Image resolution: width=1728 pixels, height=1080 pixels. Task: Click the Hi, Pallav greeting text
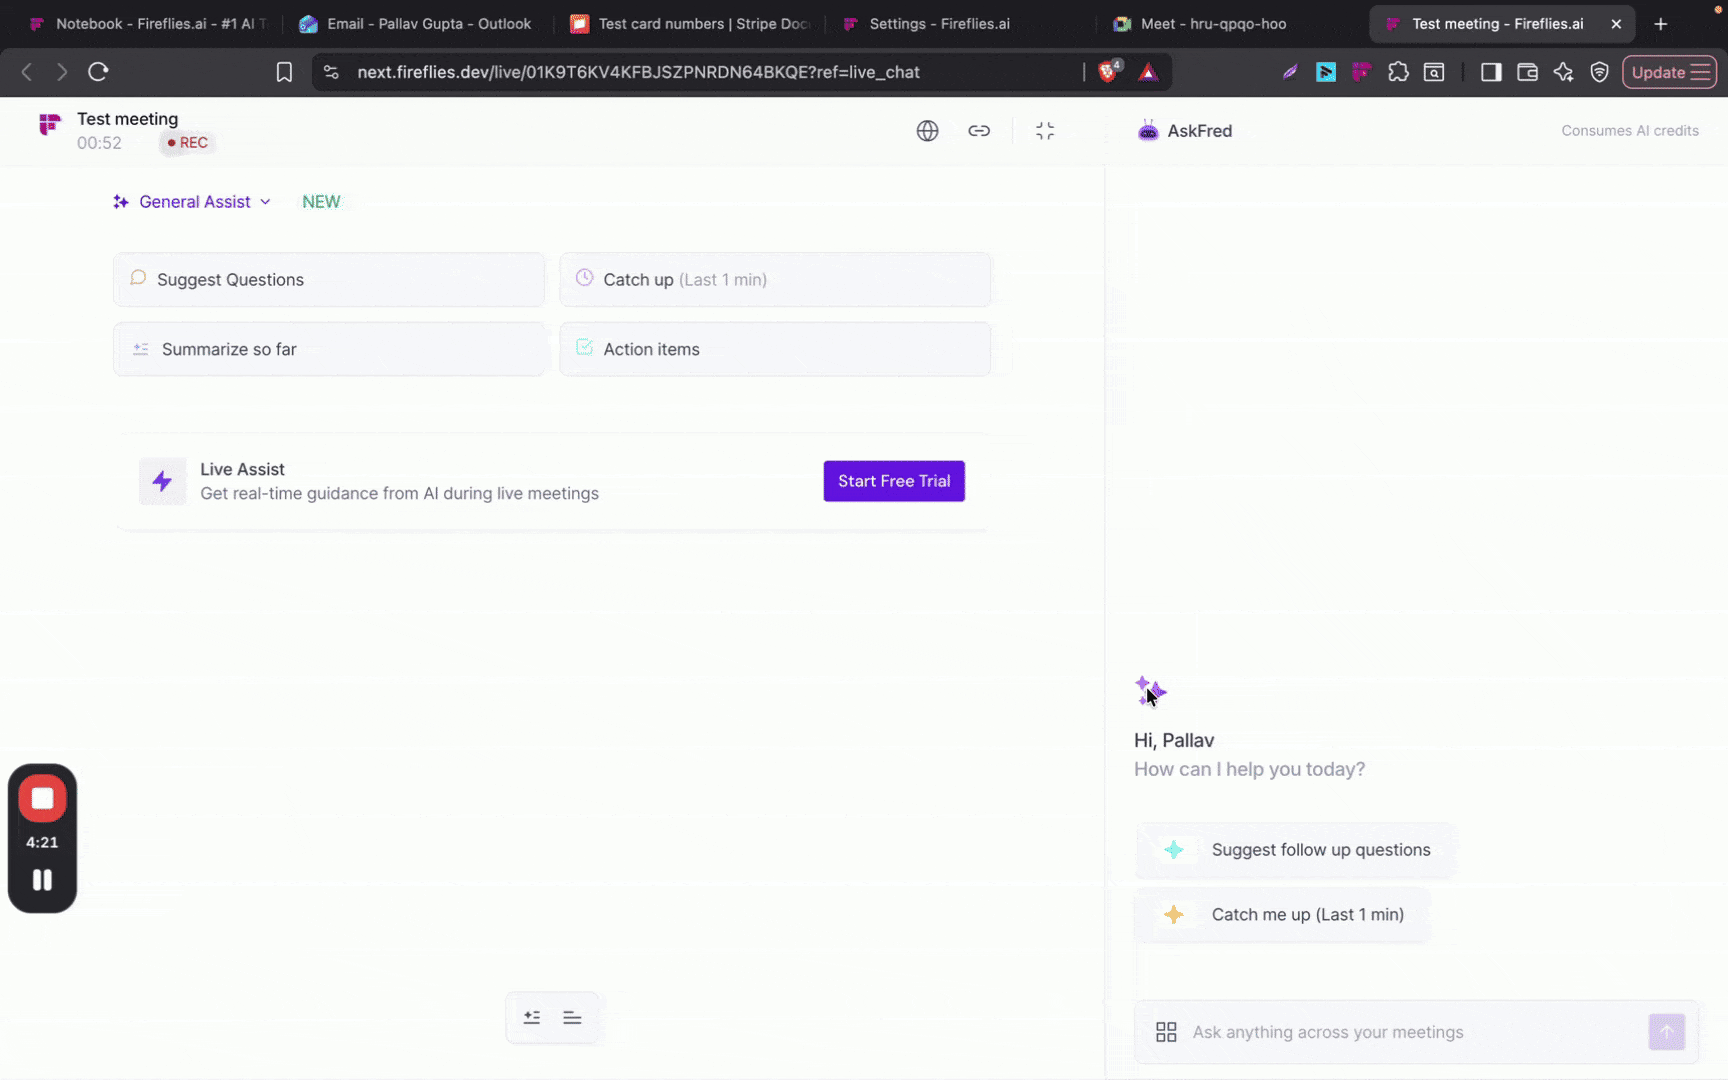[x=1174, y=740]
